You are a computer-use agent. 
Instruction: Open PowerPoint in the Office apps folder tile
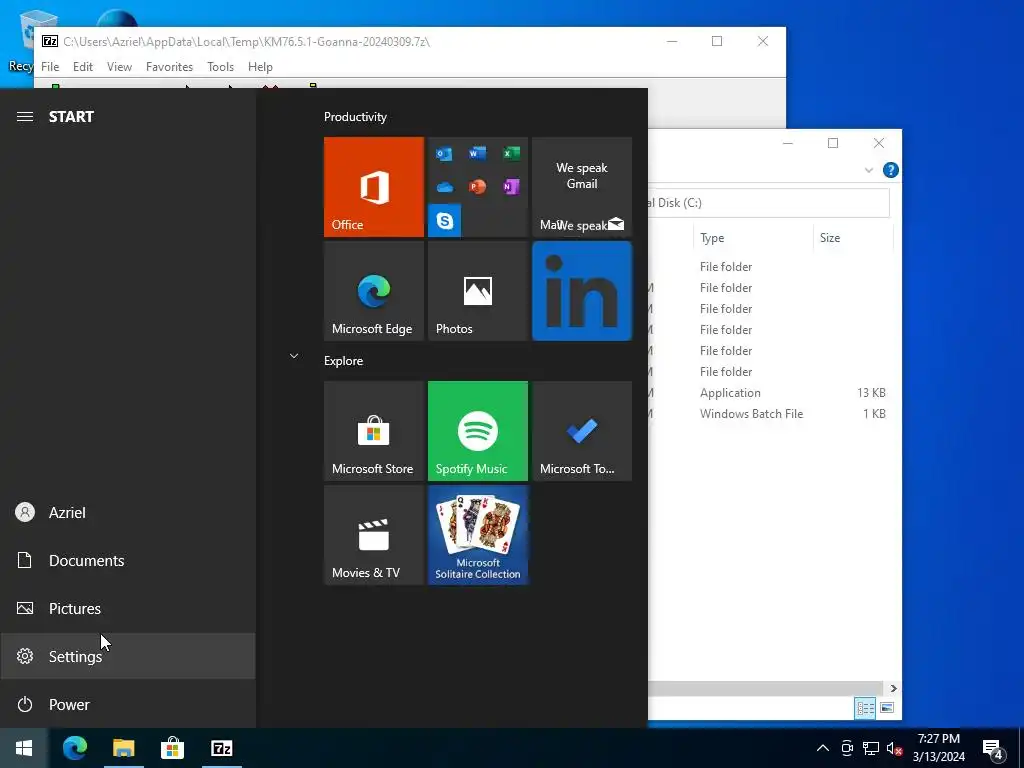point(477,187)
